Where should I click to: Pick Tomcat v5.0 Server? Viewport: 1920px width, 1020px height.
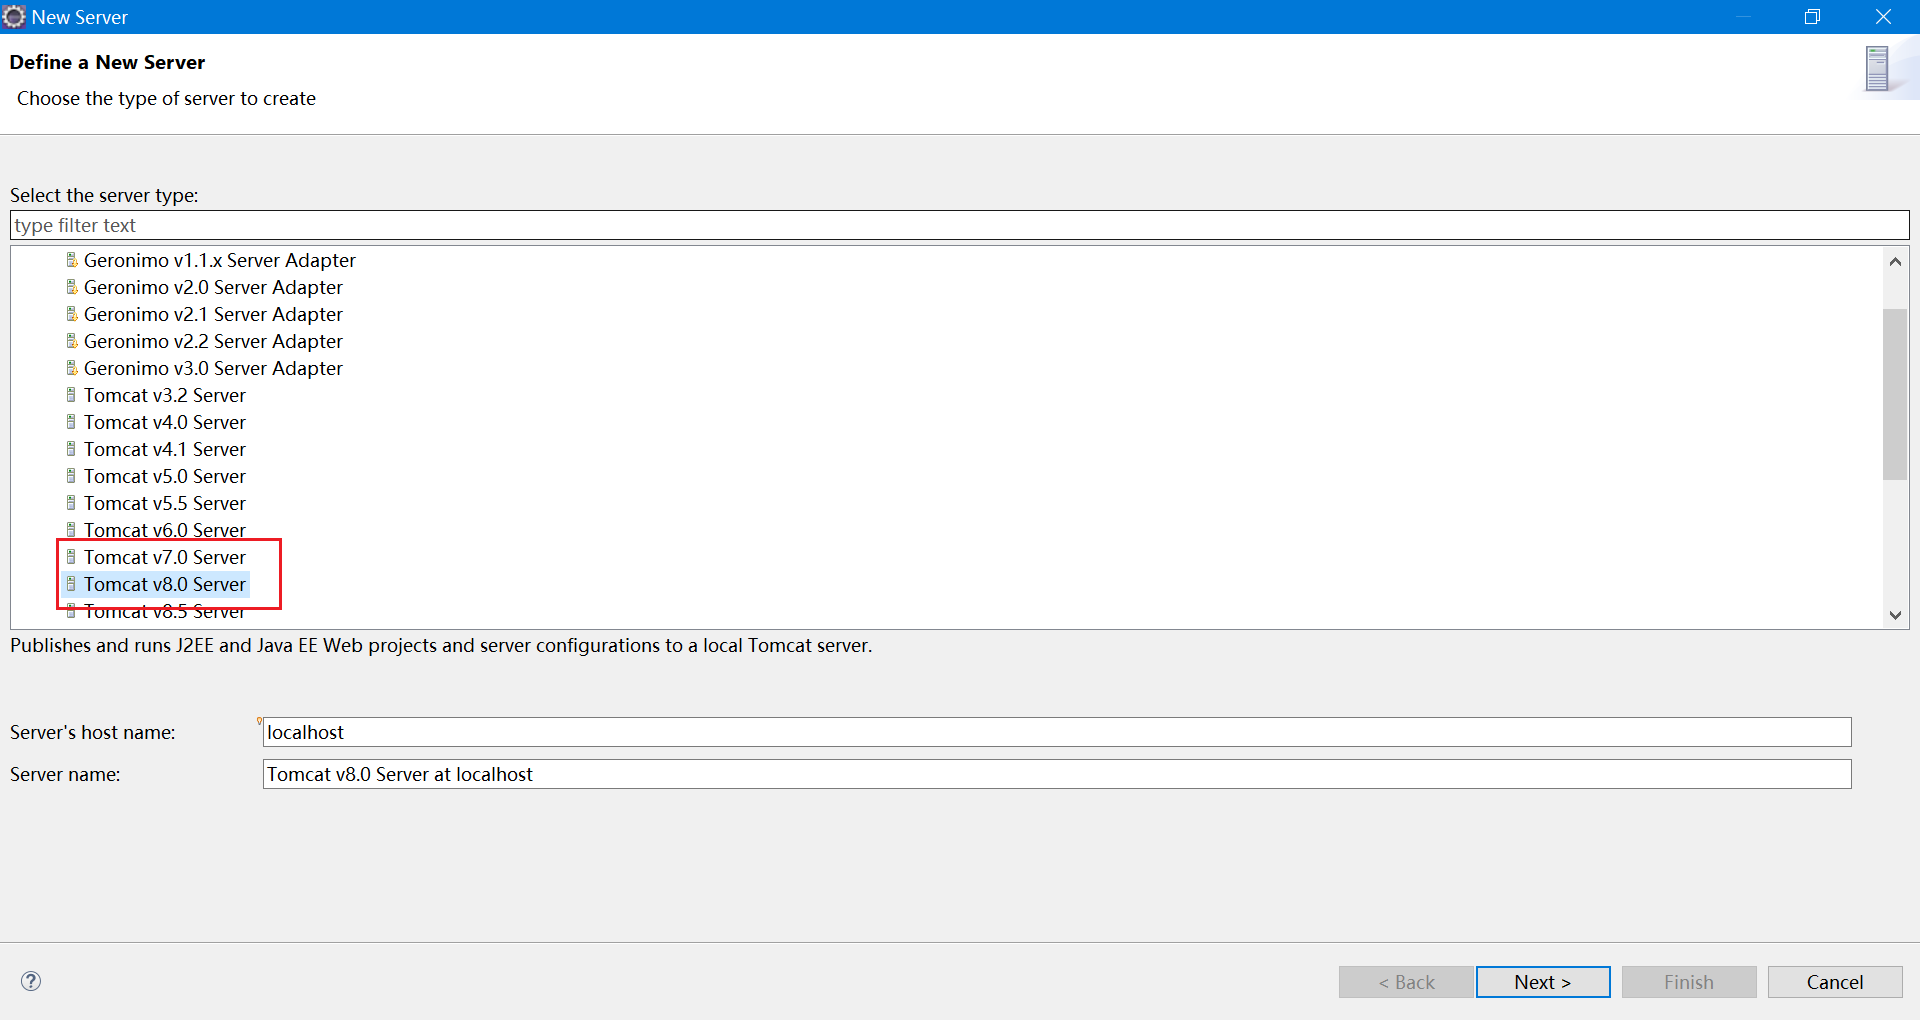(164, 476)
